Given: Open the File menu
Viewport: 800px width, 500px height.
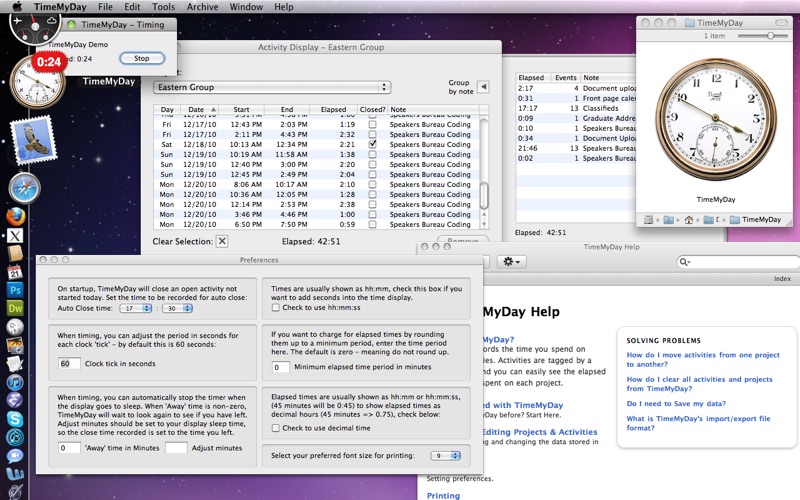Looking at the screenshot, I should pos(106,7).
